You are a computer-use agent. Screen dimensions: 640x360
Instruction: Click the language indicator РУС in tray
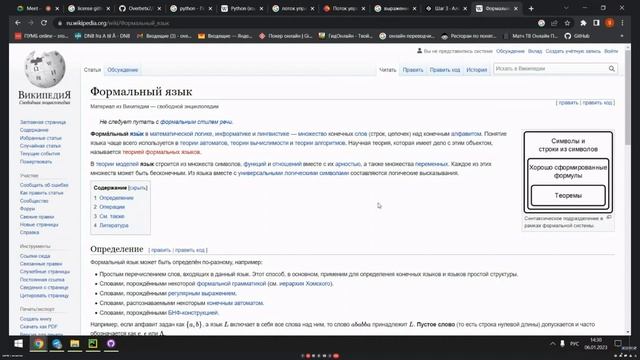574,344
